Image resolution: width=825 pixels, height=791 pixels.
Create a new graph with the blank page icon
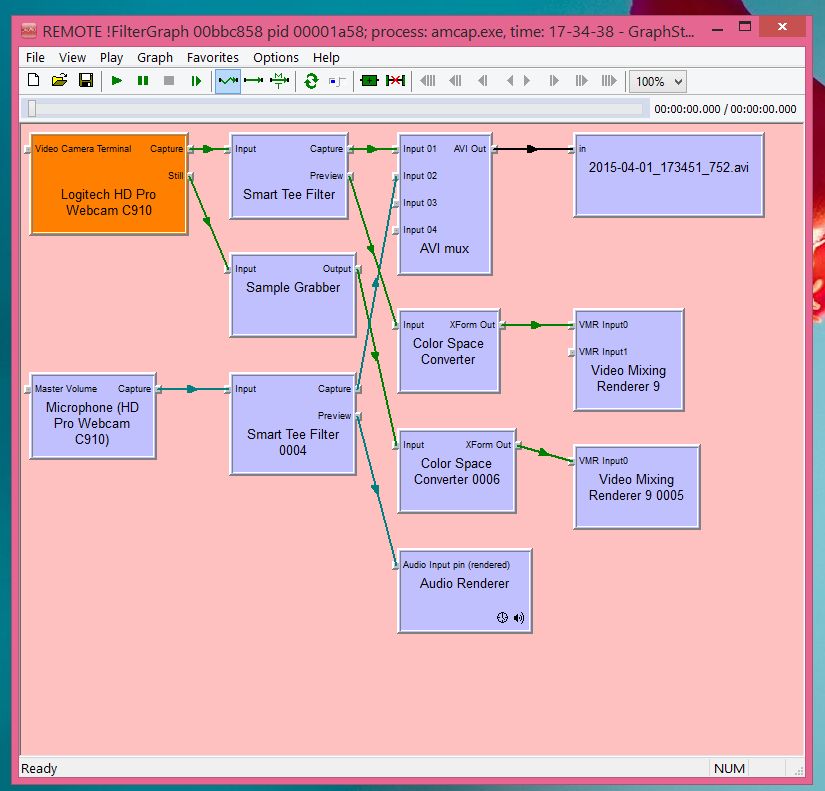[34, 81]
